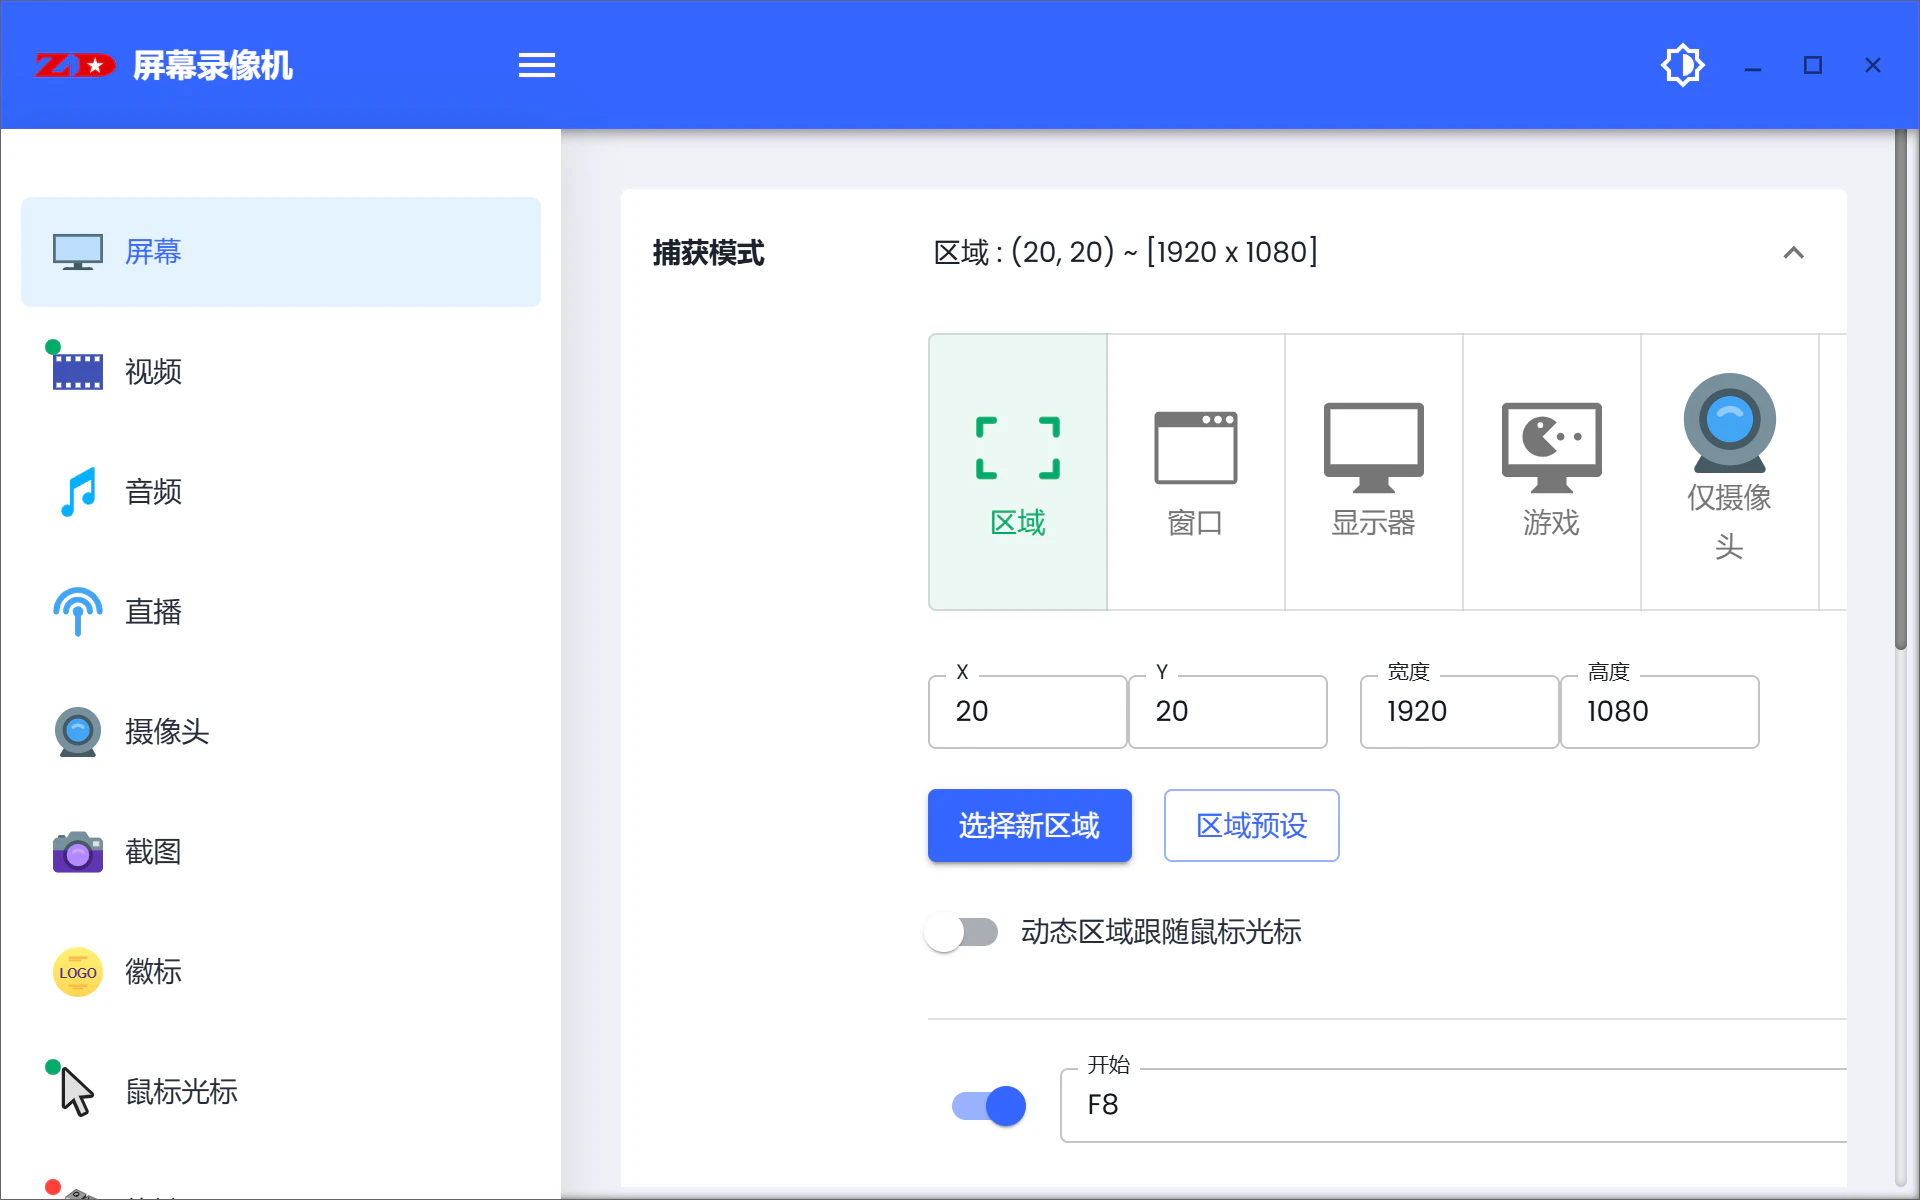This screenshot has height=1200, width=1920.
Task: Collapse the 捕获模式 section chevron
Action: [x=1793, y=253]
